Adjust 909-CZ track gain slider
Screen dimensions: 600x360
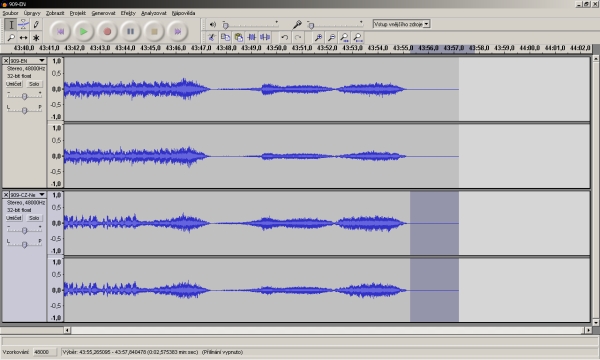tap(24, 230)
